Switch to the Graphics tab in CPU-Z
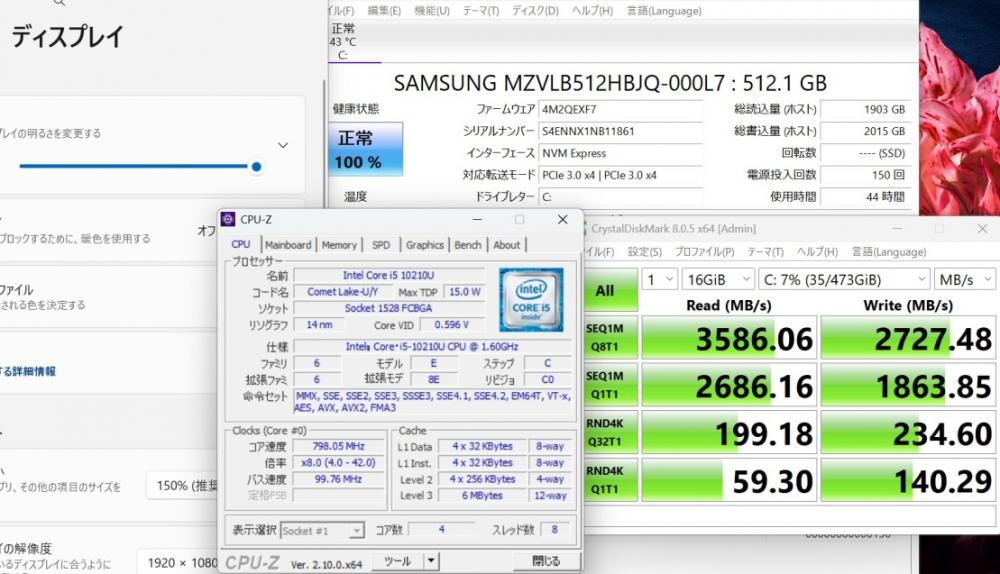 pos(425,245)
